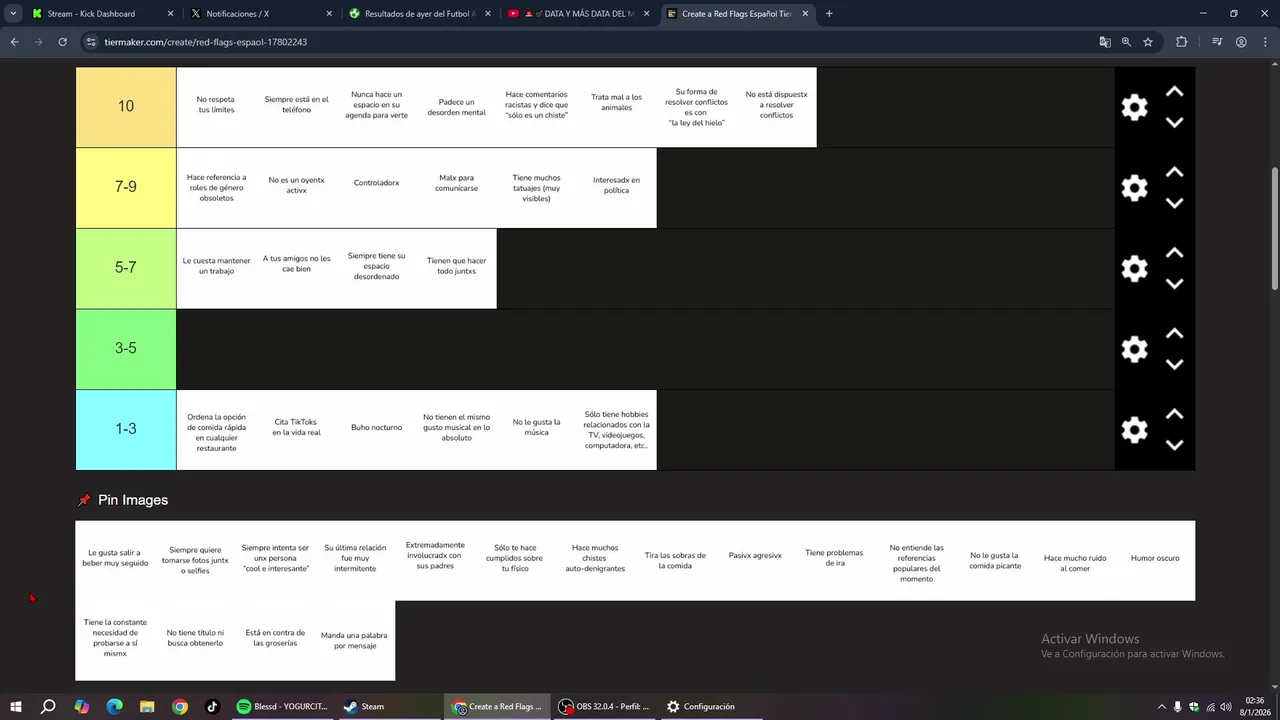Open Microsoft Edge from taskbar
The image size is (1280, 720).
(114, 706)
